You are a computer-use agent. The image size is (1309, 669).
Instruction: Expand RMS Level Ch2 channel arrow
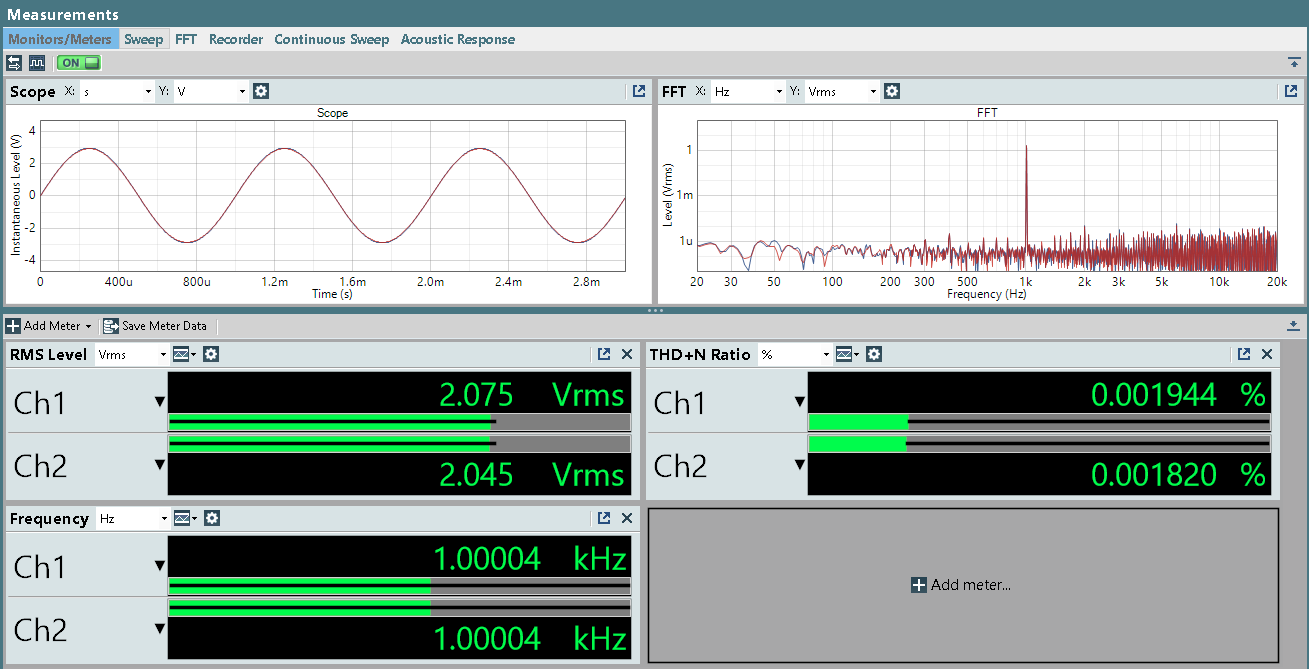(x=159, y=465)
